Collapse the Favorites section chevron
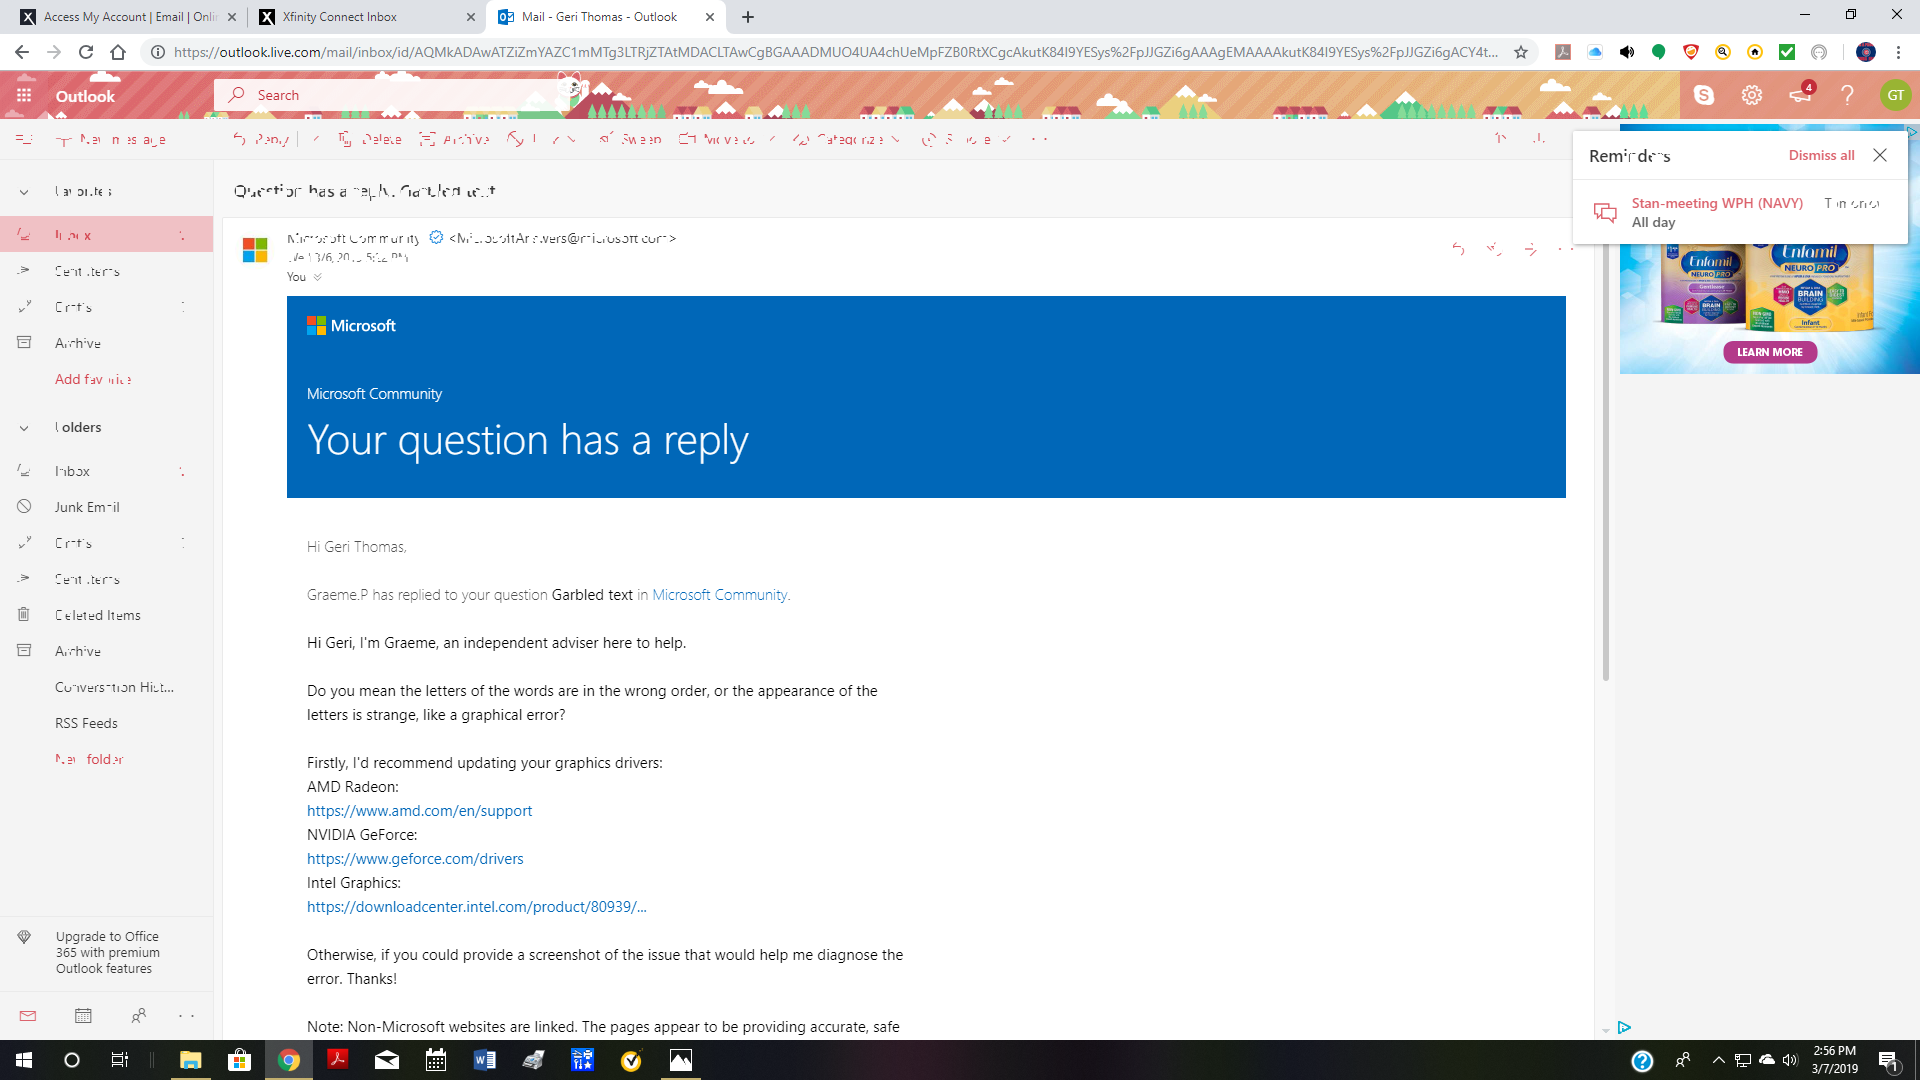 24,191
